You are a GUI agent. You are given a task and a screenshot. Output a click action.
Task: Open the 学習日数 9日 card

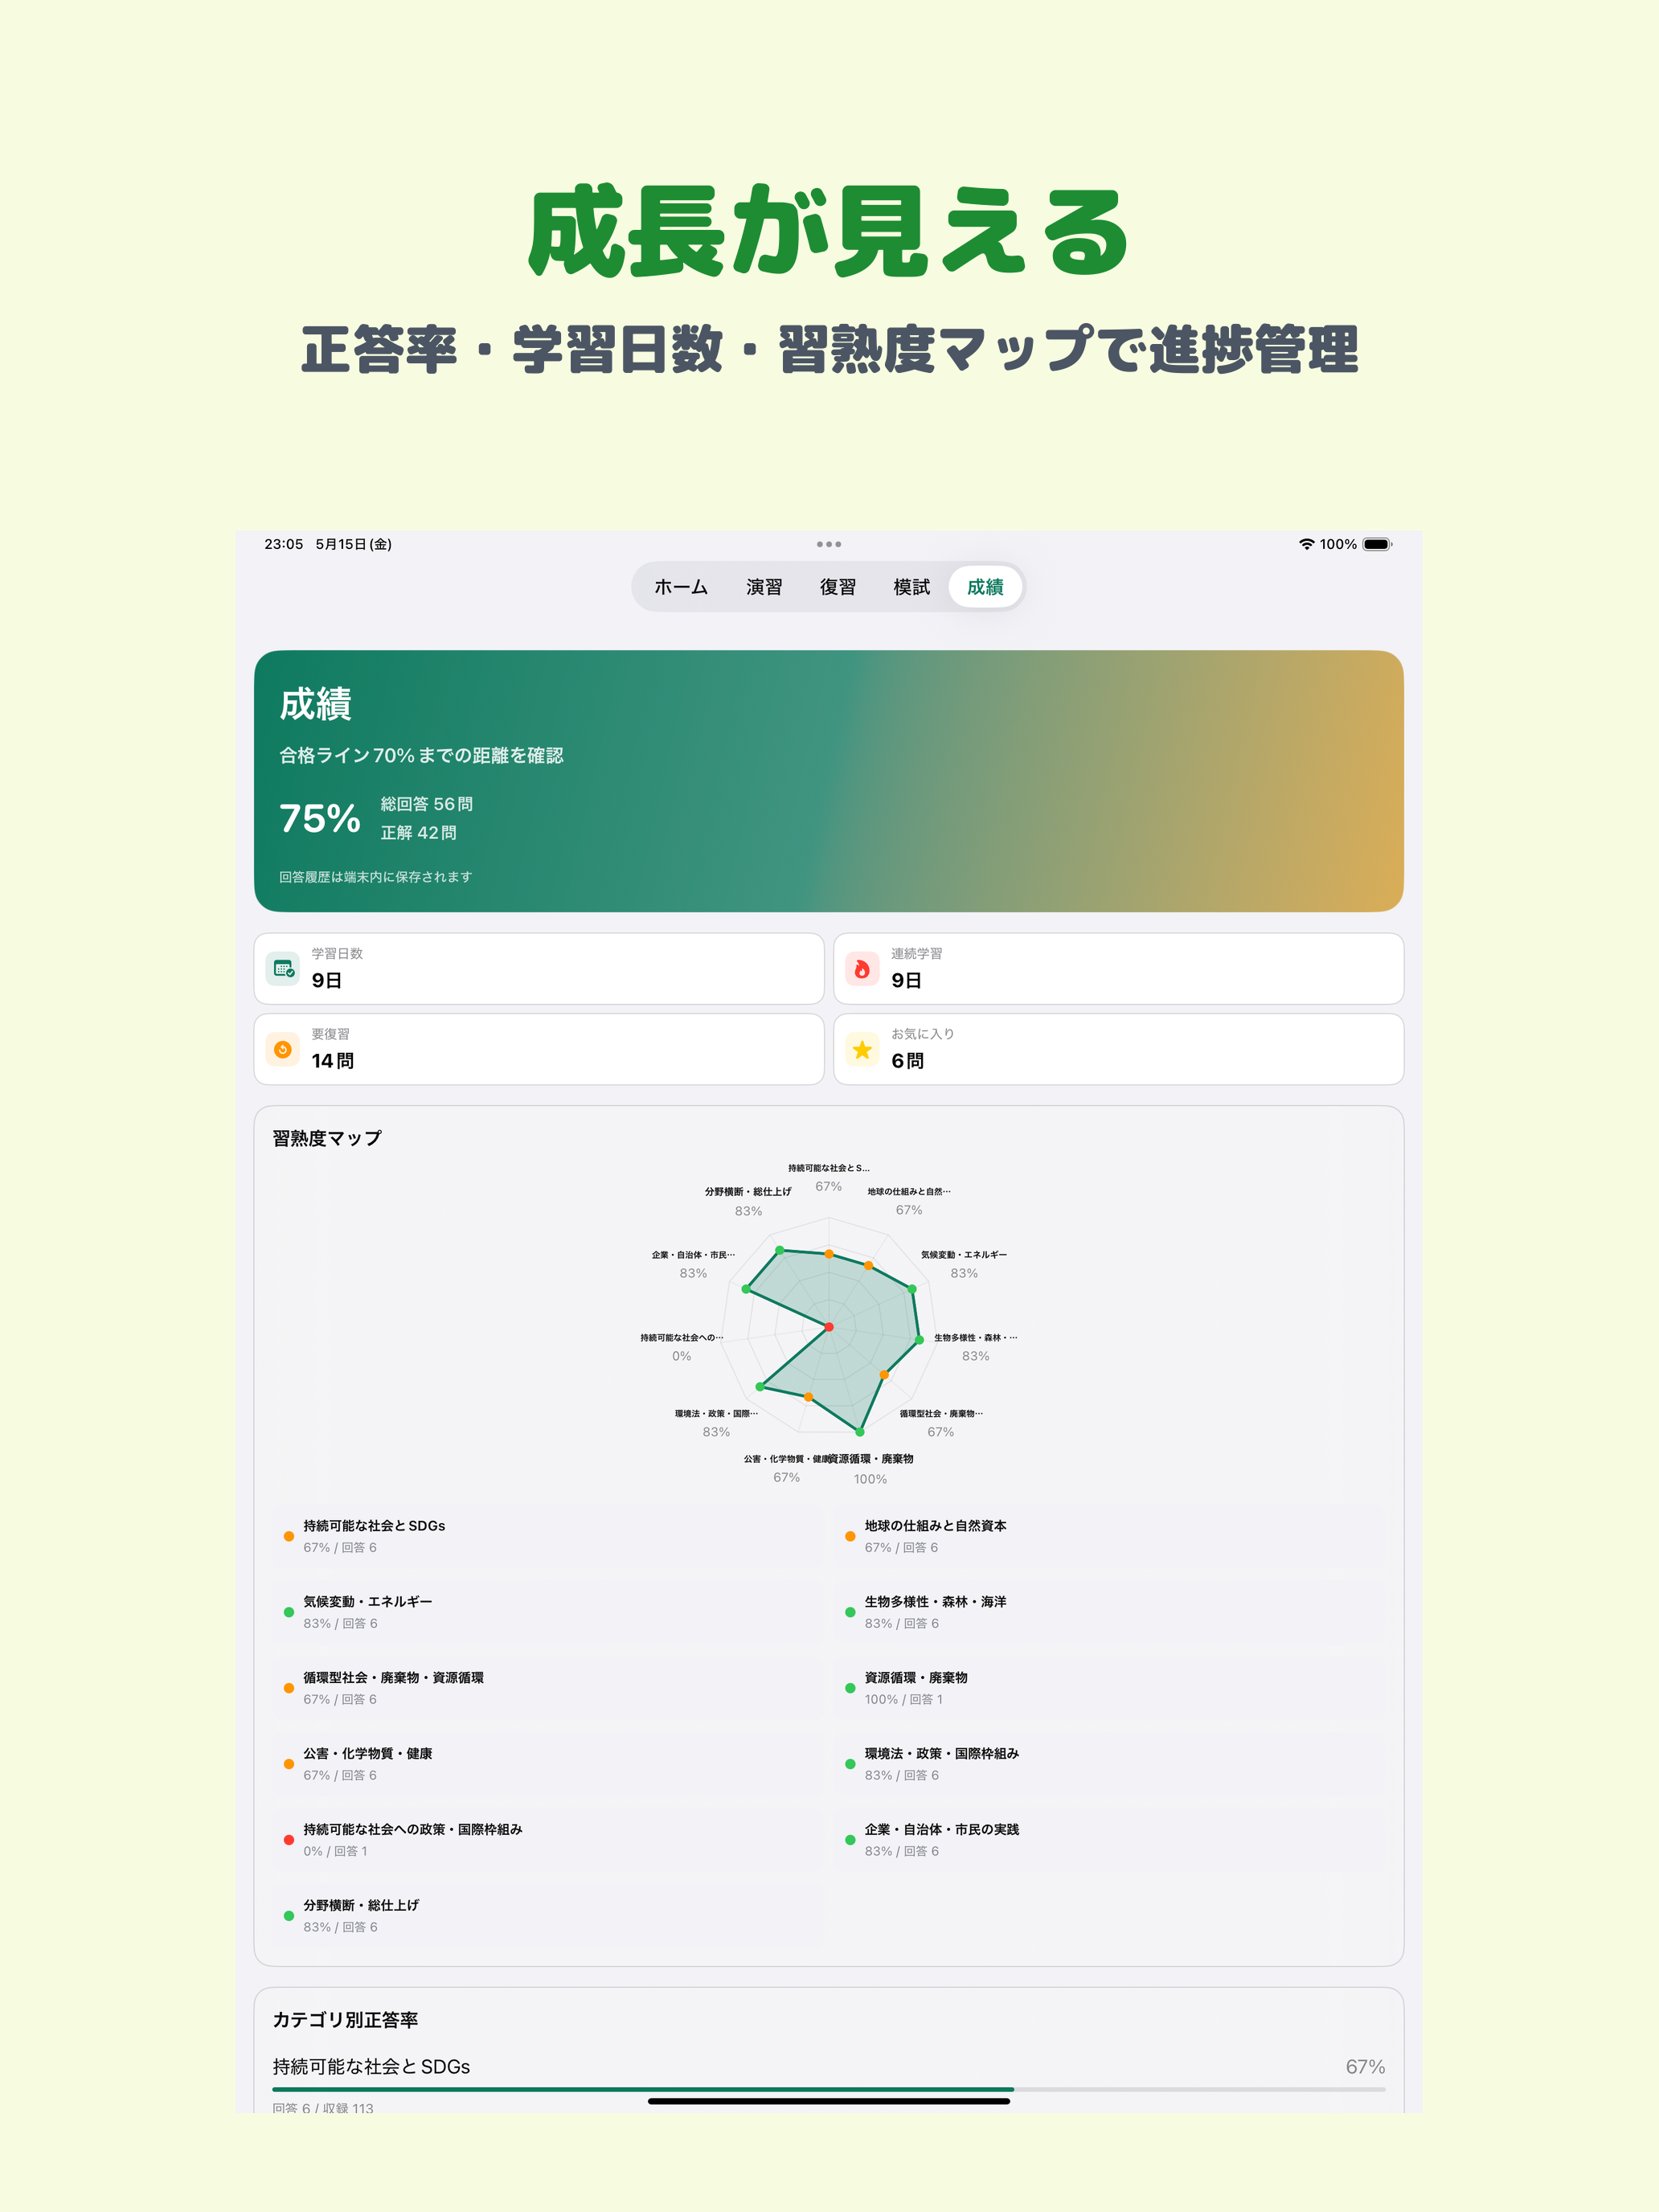(539, 968)
